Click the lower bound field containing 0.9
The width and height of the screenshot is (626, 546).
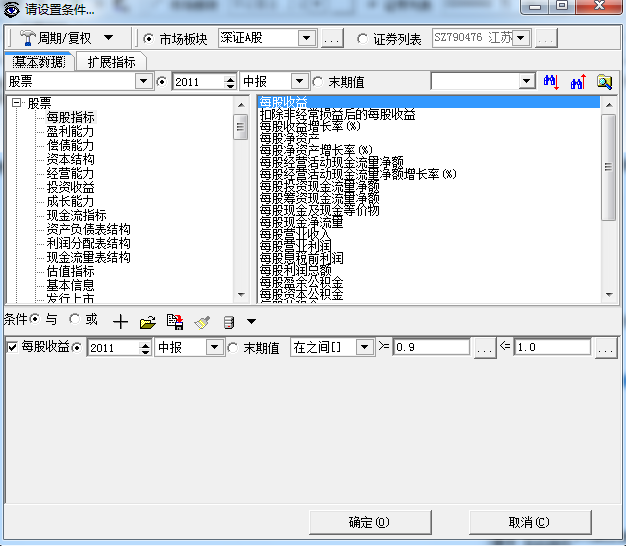point(432,348)
